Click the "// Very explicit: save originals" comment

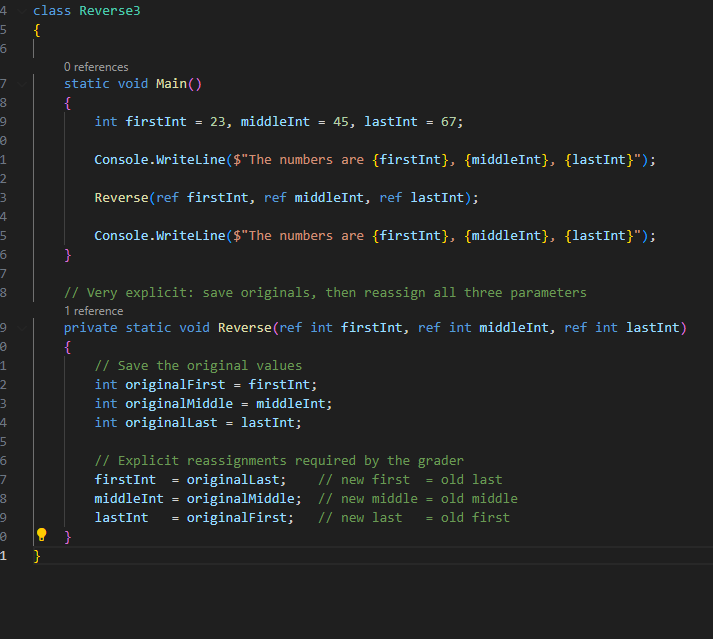click(x=325, y=293)
